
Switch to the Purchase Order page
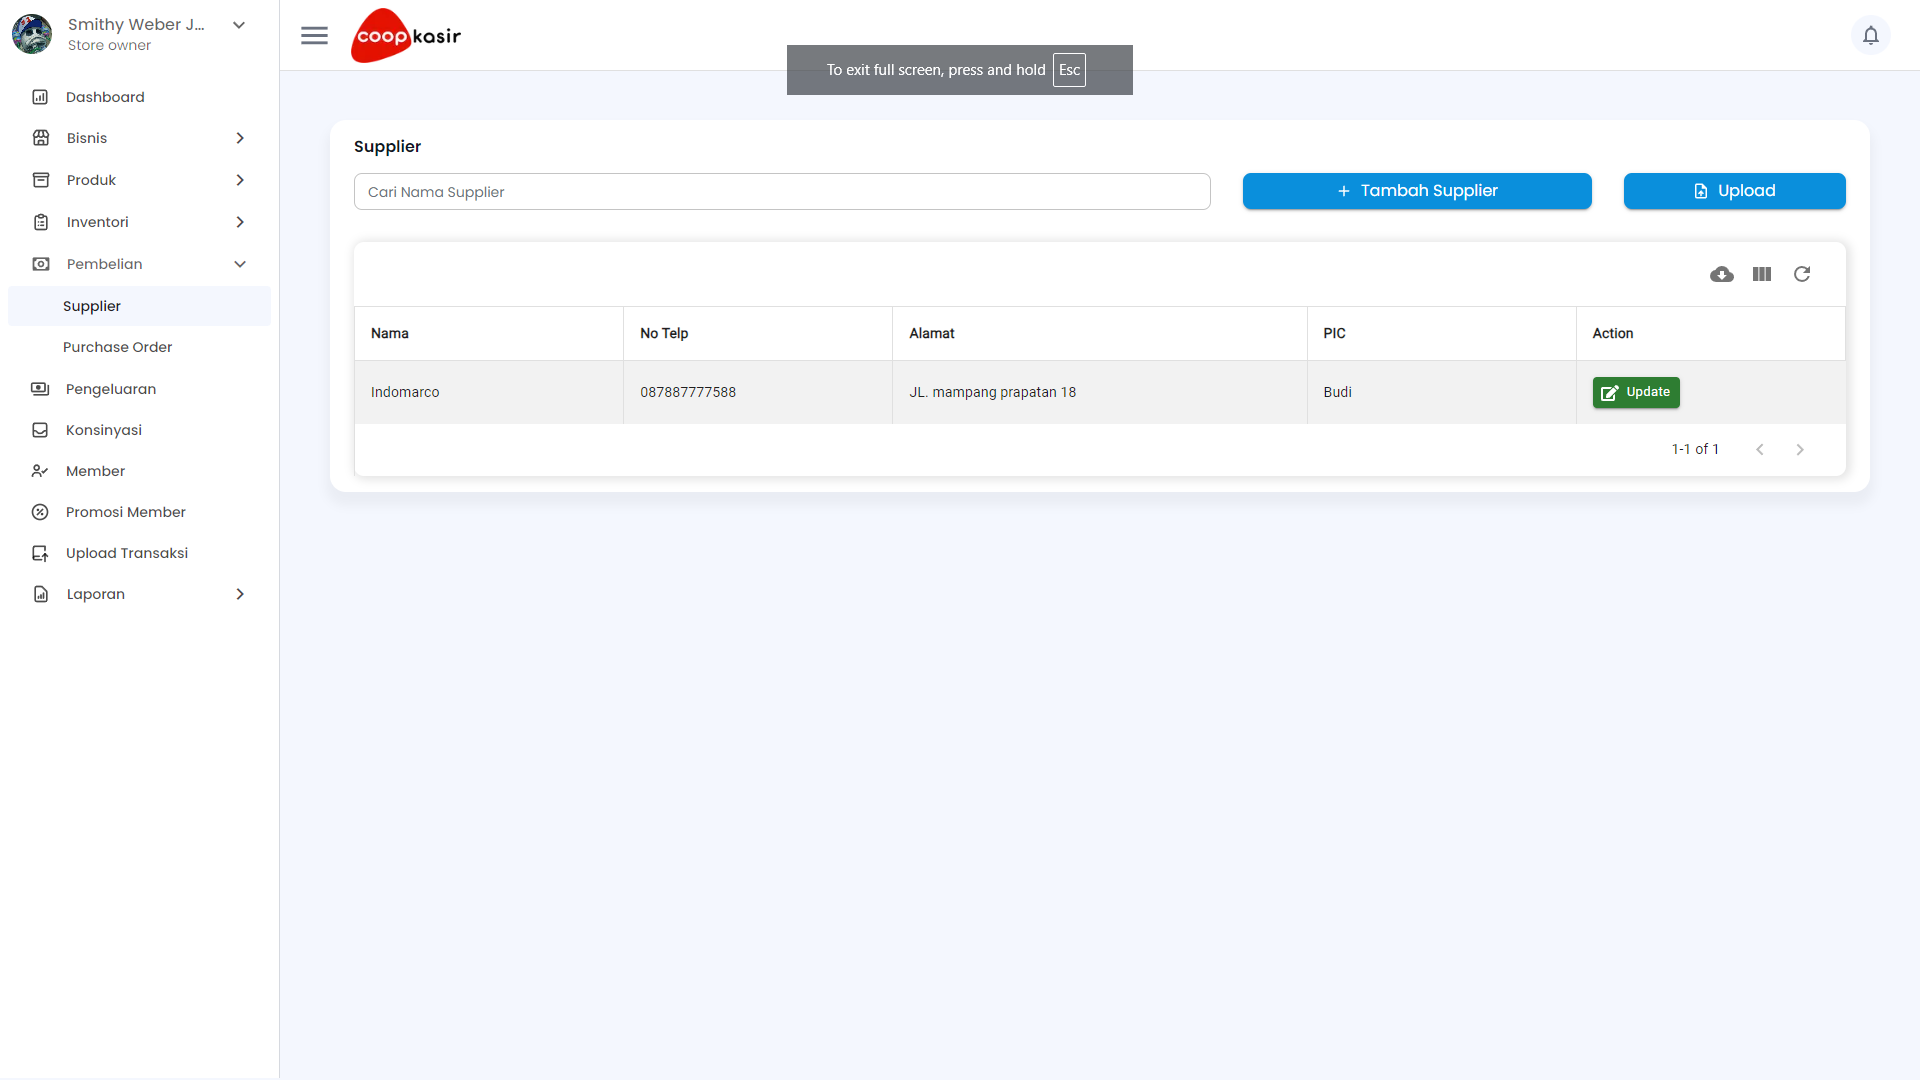coord(116,347)
